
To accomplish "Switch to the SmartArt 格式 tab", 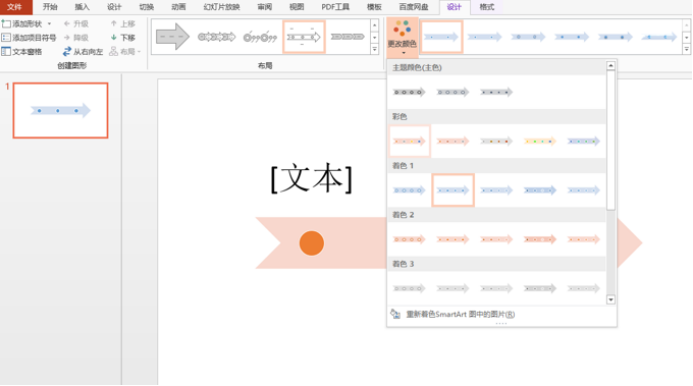I will pos(487,7).
